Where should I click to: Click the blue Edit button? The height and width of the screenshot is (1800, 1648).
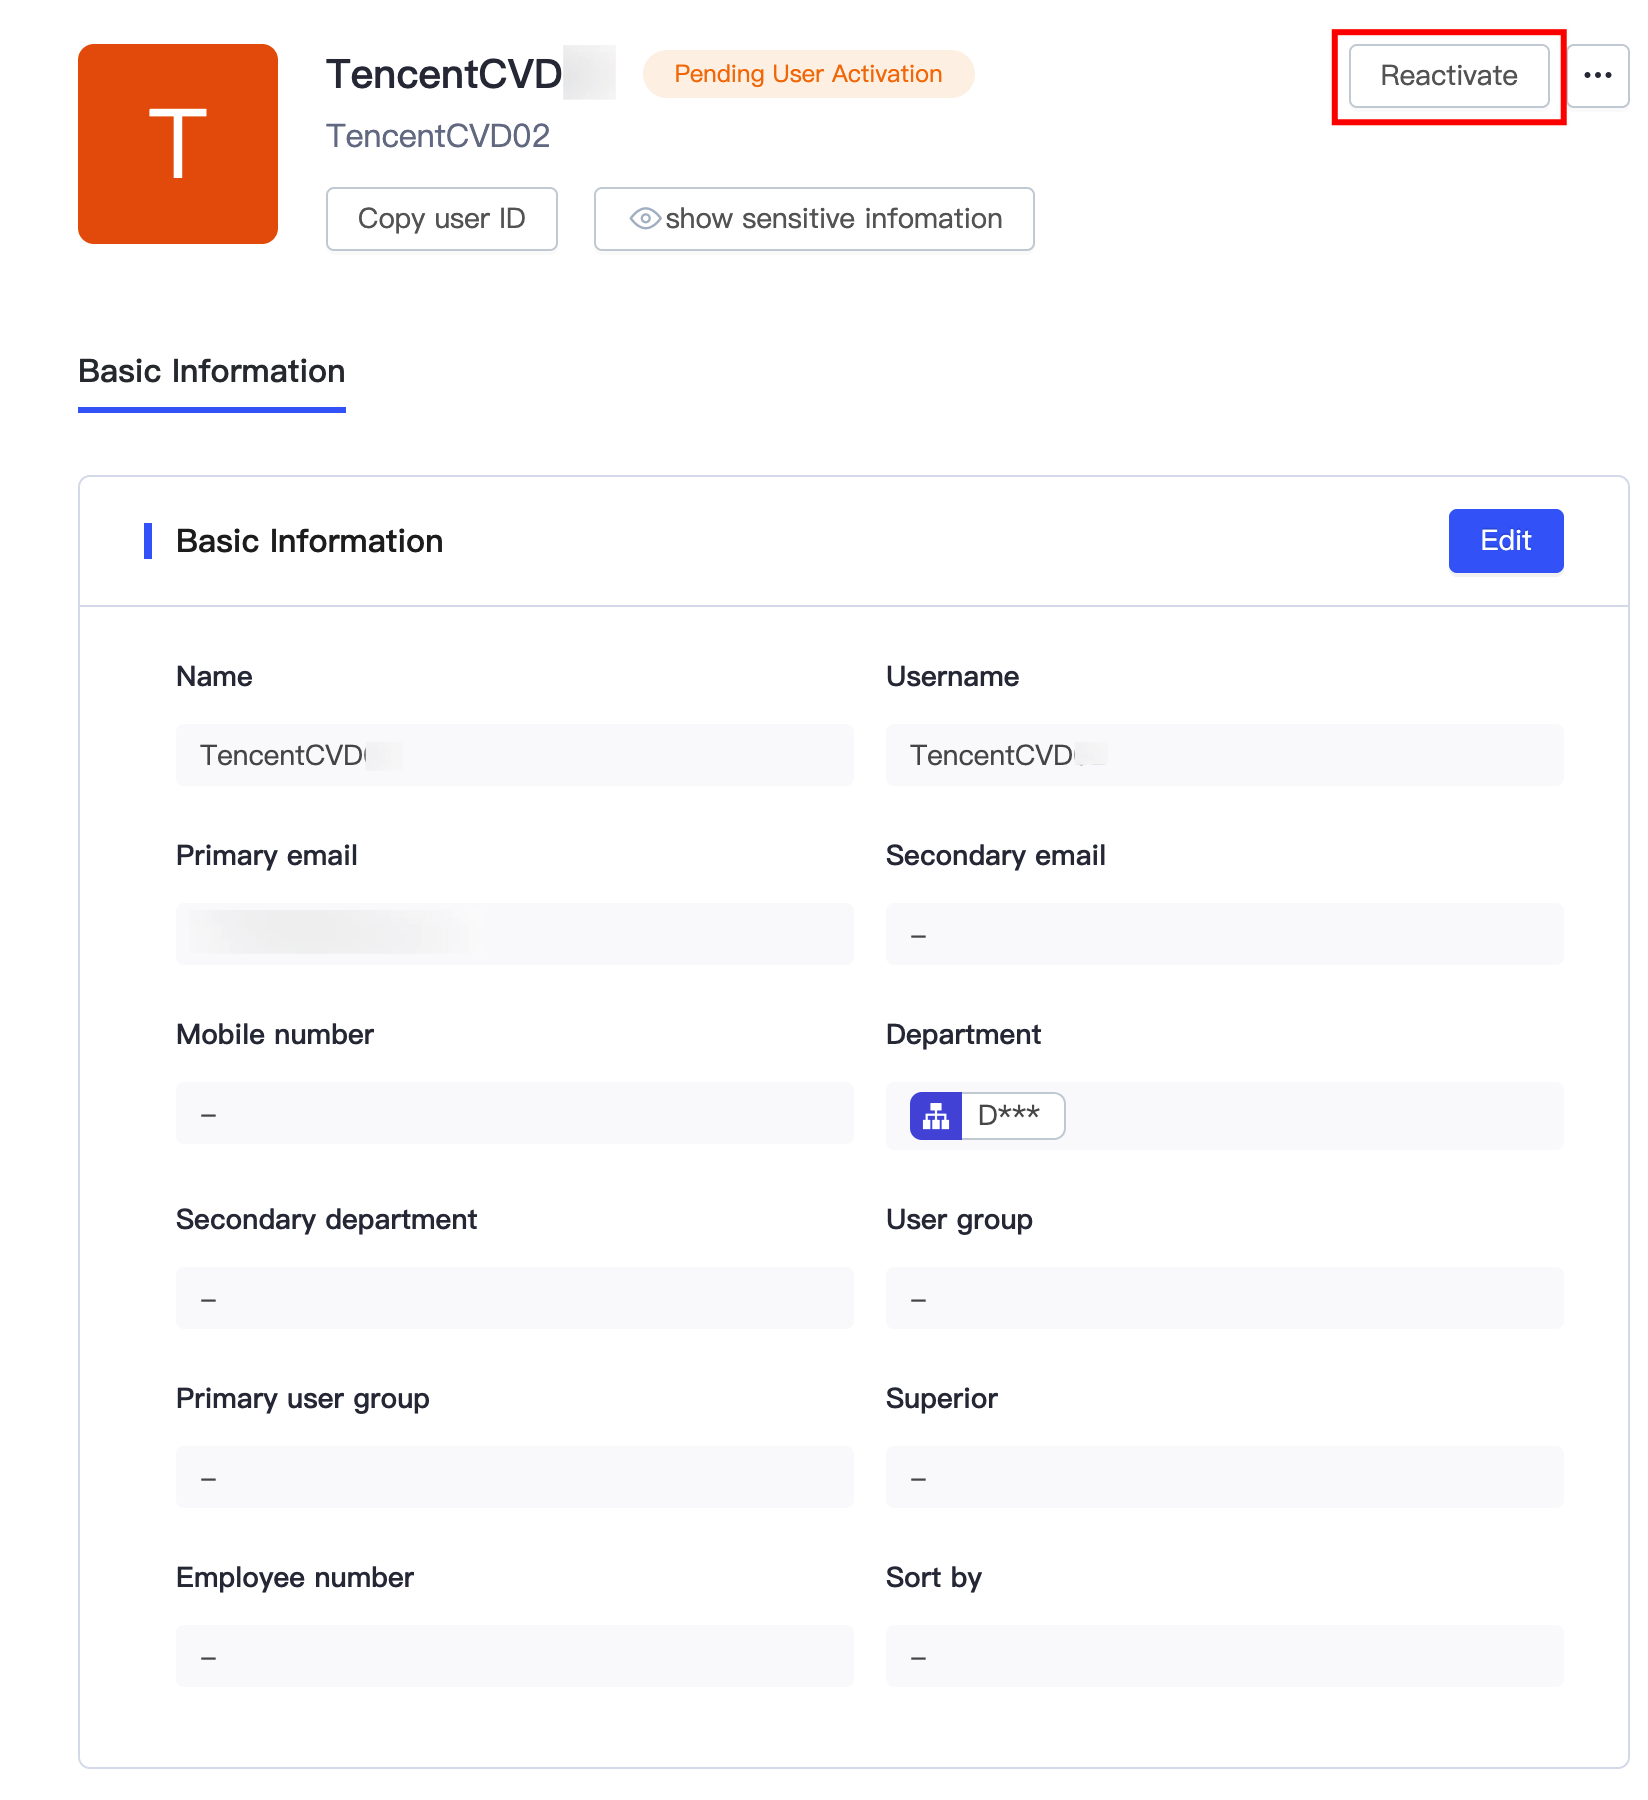[1505, 541]
